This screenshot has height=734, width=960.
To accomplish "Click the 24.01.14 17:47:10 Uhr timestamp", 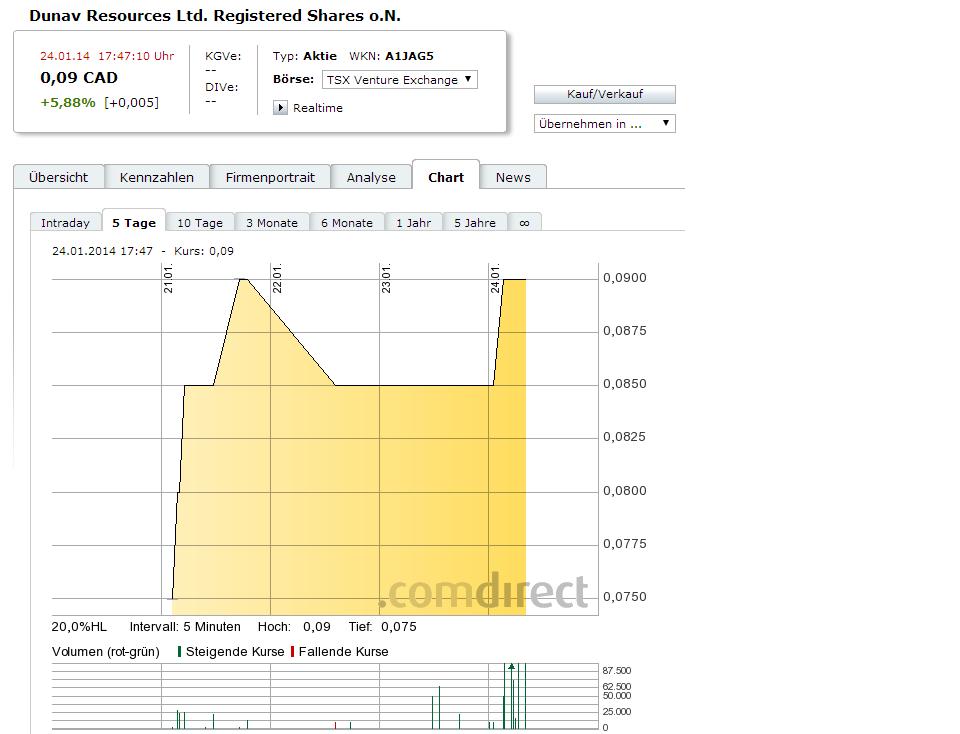I will click(x=107, y=56).
